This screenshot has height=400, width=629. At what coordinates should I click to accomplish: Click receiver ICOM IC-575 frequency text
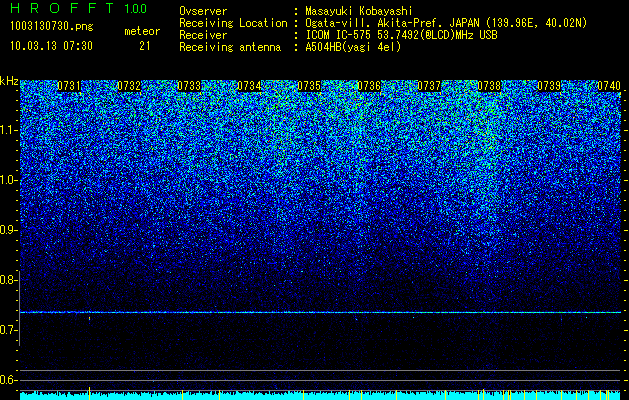pyautogui.click(x=401, y=35)
